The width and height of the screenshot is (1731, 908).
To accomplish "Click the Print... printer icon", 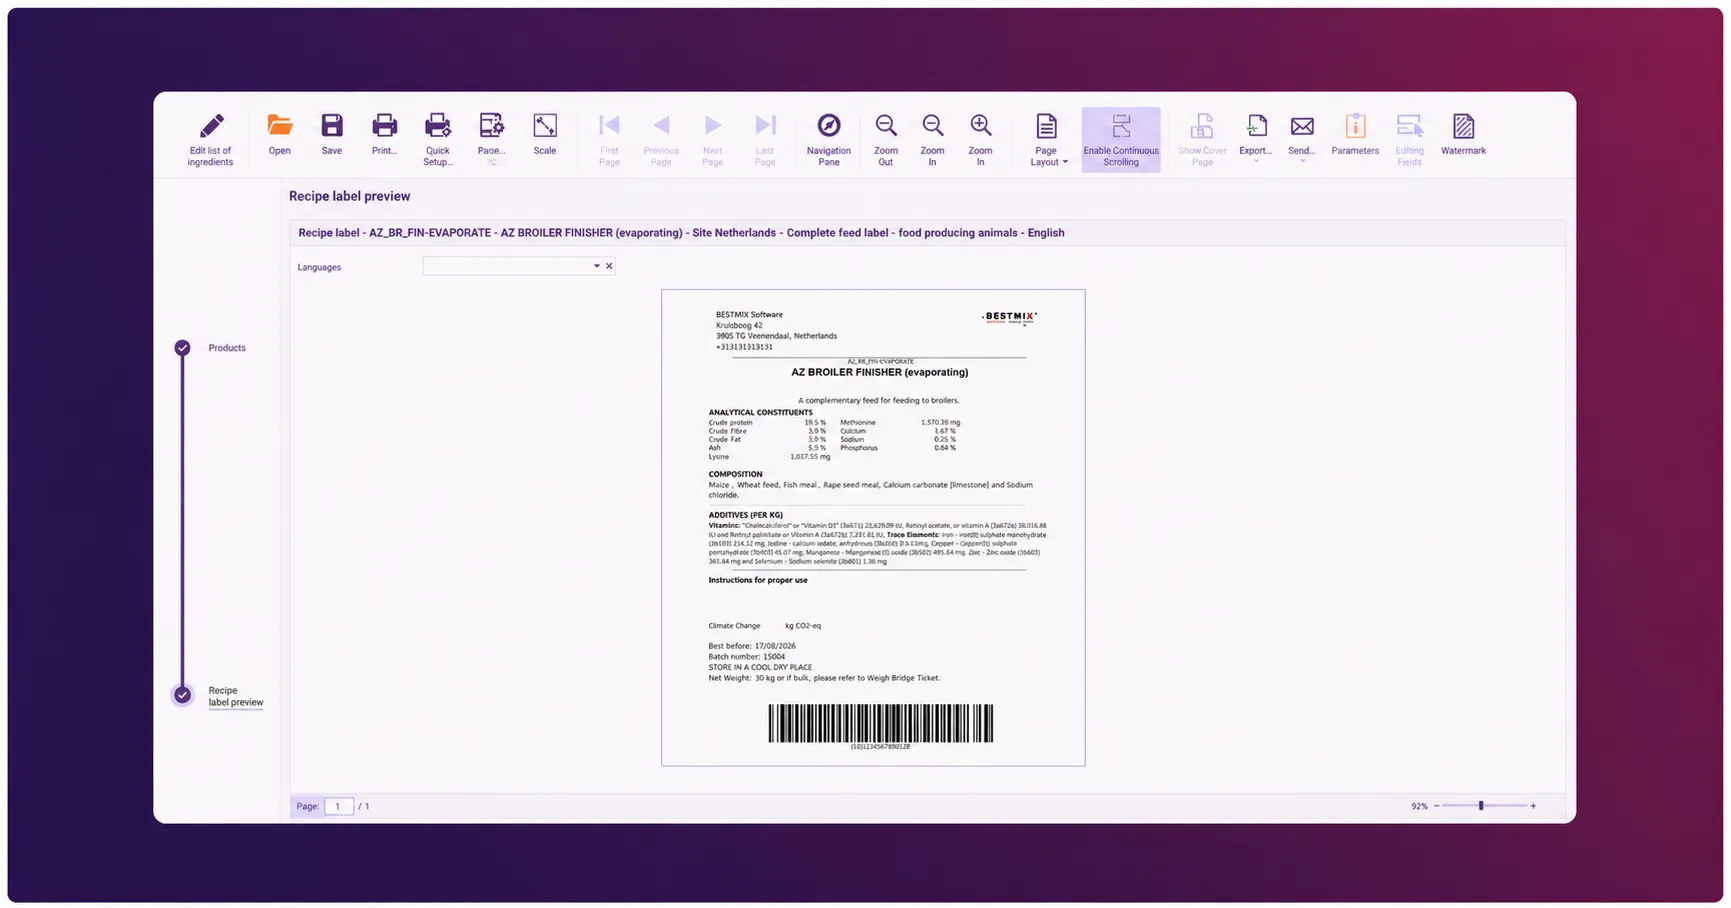I will 384,125.
